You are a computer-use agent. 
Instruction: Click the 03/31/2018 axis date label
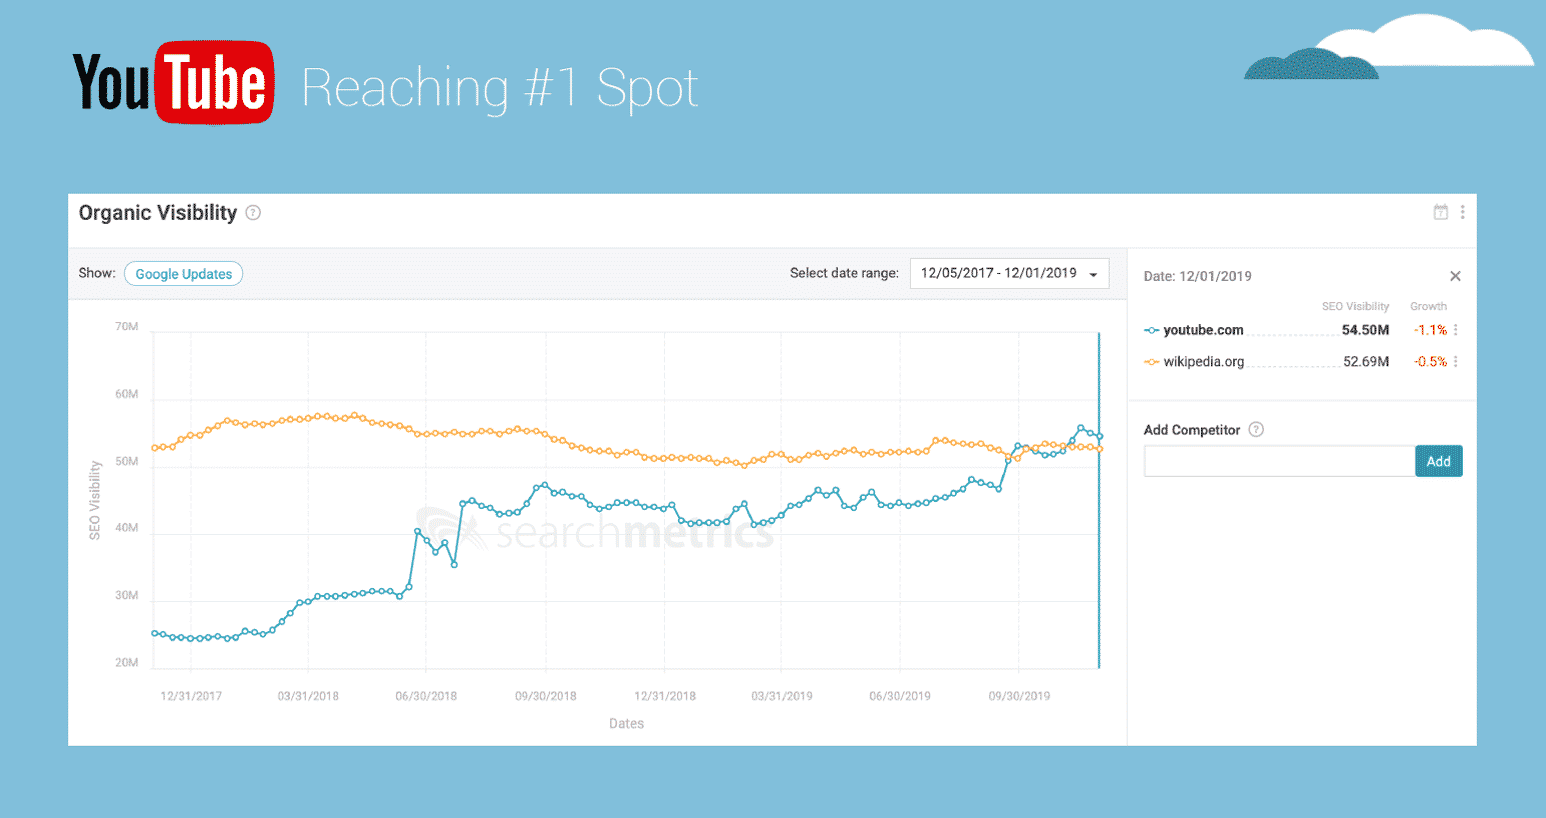308,696
